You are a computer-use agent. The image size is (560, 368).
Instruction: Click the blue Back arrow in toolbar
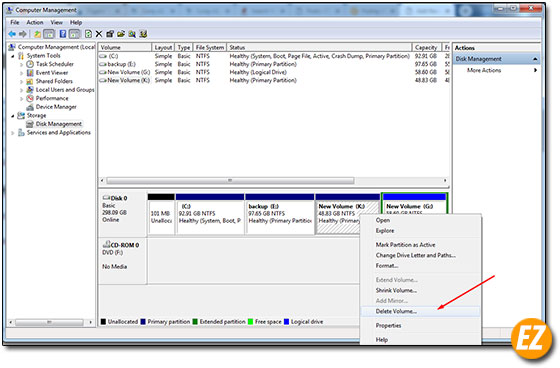pyautogui.click(x=12, y=34)
